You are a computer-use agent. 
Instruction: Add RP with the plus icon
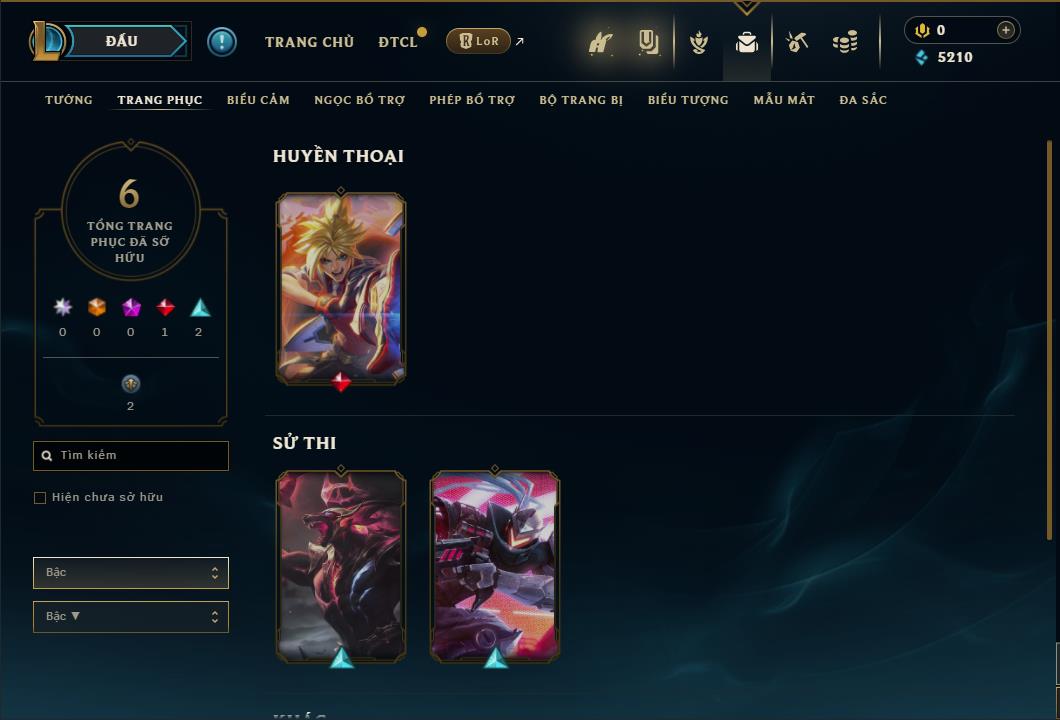[1005, 30]
